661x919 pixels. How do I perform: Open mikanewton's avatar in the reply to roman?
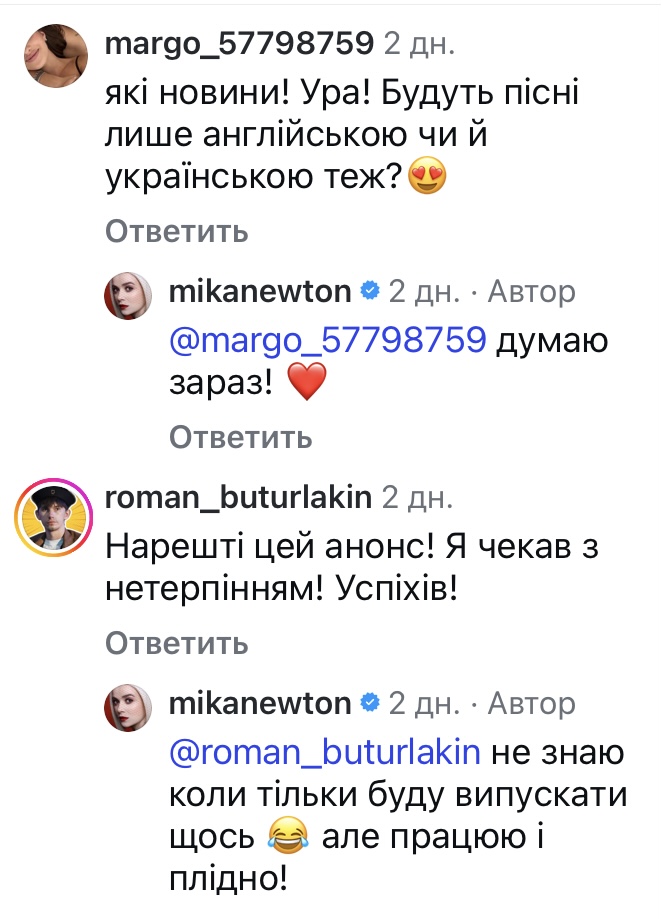click(127, 709)
